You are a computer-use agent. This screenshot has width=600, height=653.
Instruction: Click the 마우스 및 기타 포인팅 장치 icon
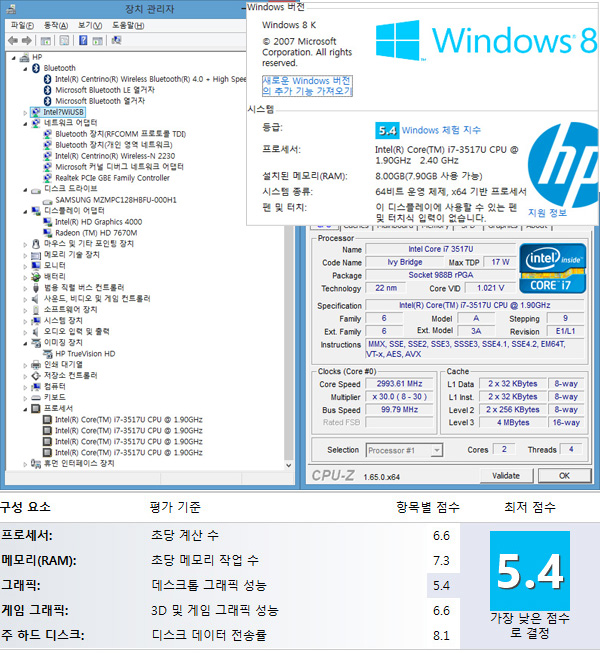click(36, 244)
